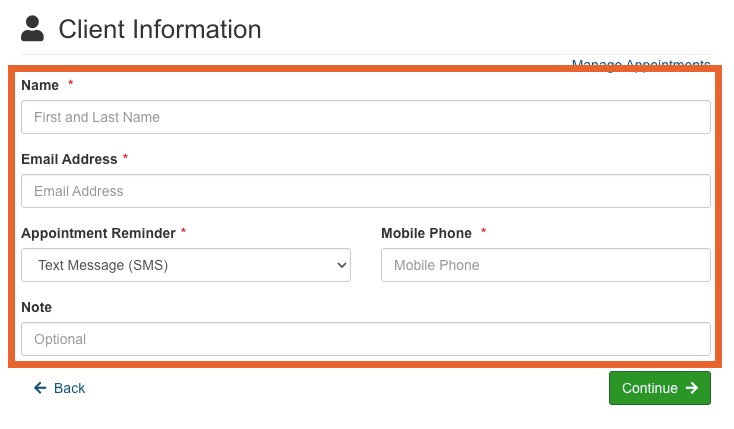Screen dimensions: 734x429
Task: Click the person icon beside Client Information
Action: [32, 29]
